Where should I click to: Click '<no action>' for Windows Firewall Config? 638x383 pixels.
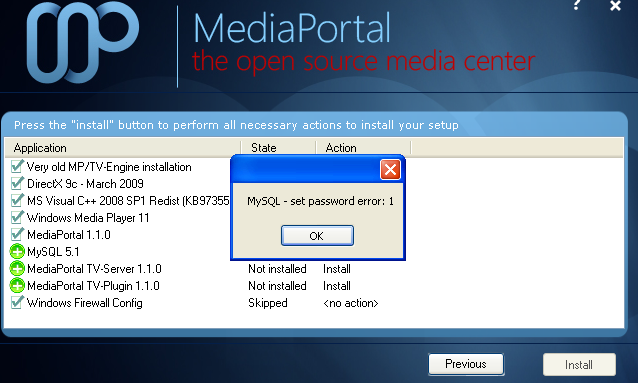351,303
